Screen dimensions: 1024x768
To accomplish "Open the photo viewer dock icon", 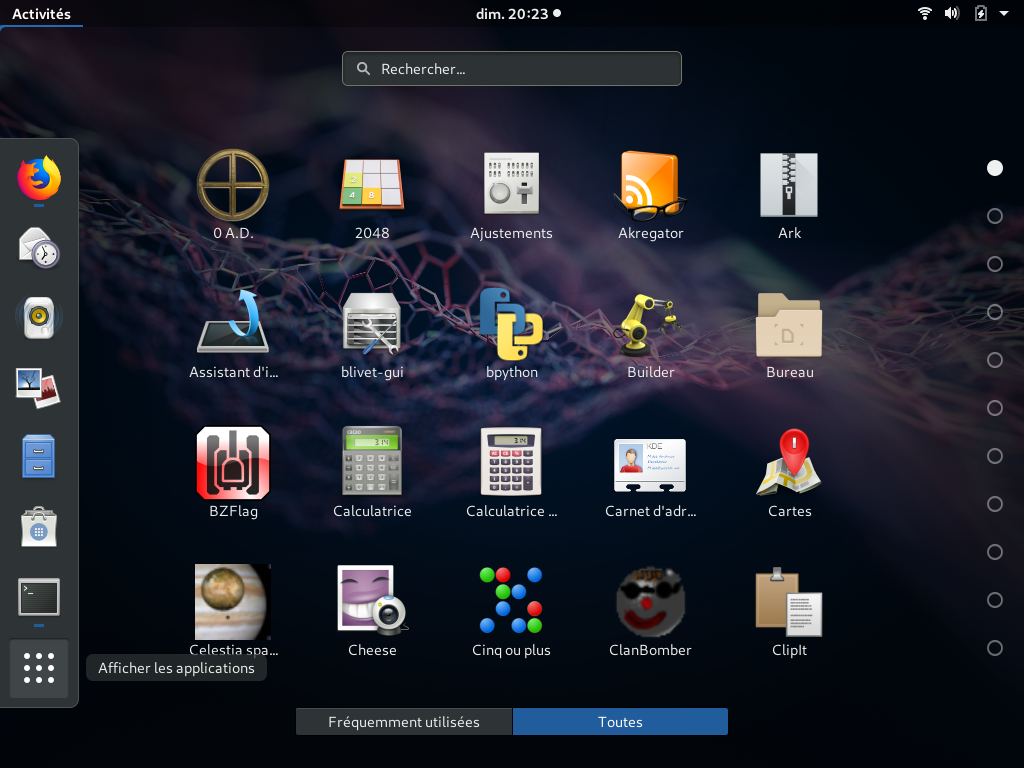I will coord(39,387).
